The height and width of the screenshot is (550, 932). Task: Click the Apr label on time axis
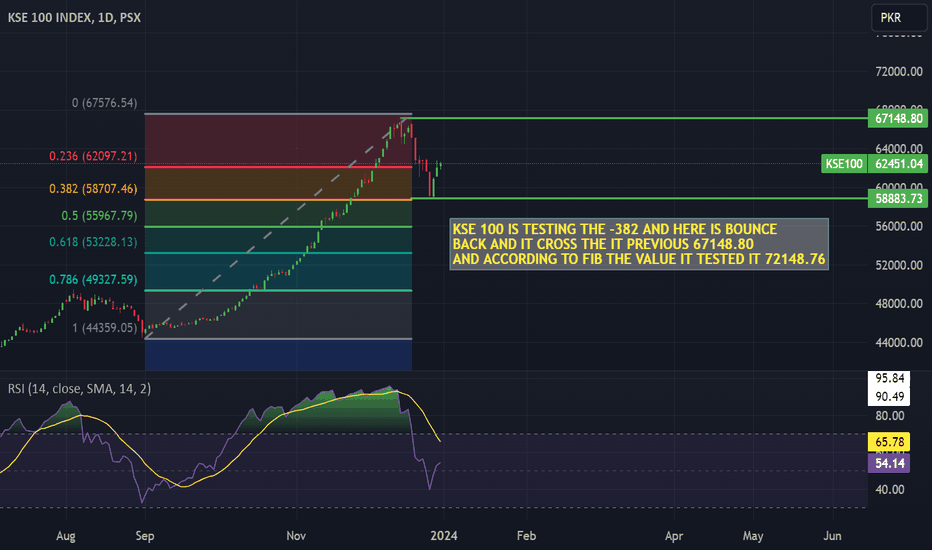tap(674, 536)
